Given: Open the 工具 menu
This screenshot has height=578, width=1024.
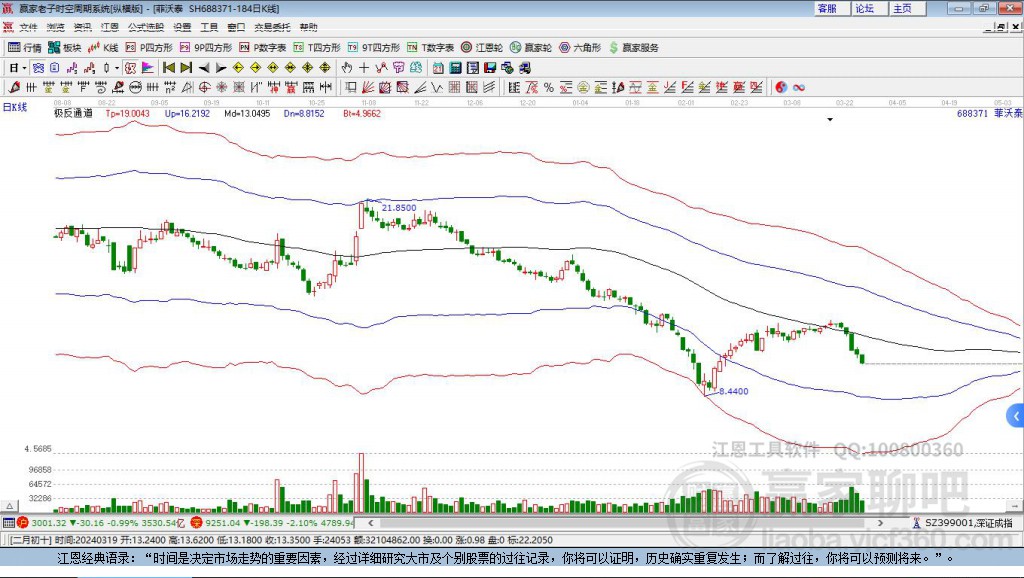Looking at the screenshot, I should click(209, 27).
